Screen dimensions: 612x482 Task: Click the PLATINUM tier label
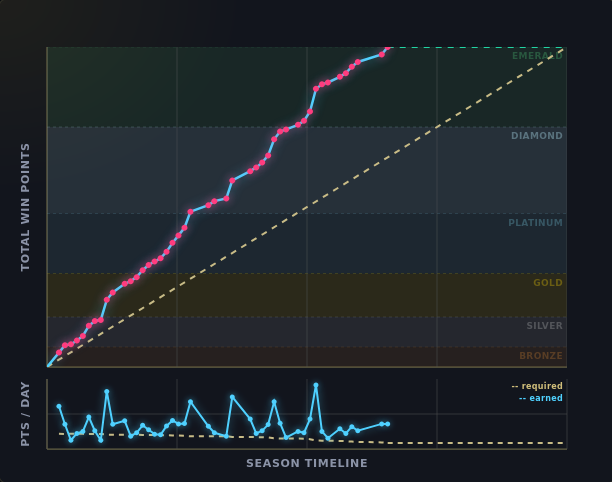coord(535,223)
